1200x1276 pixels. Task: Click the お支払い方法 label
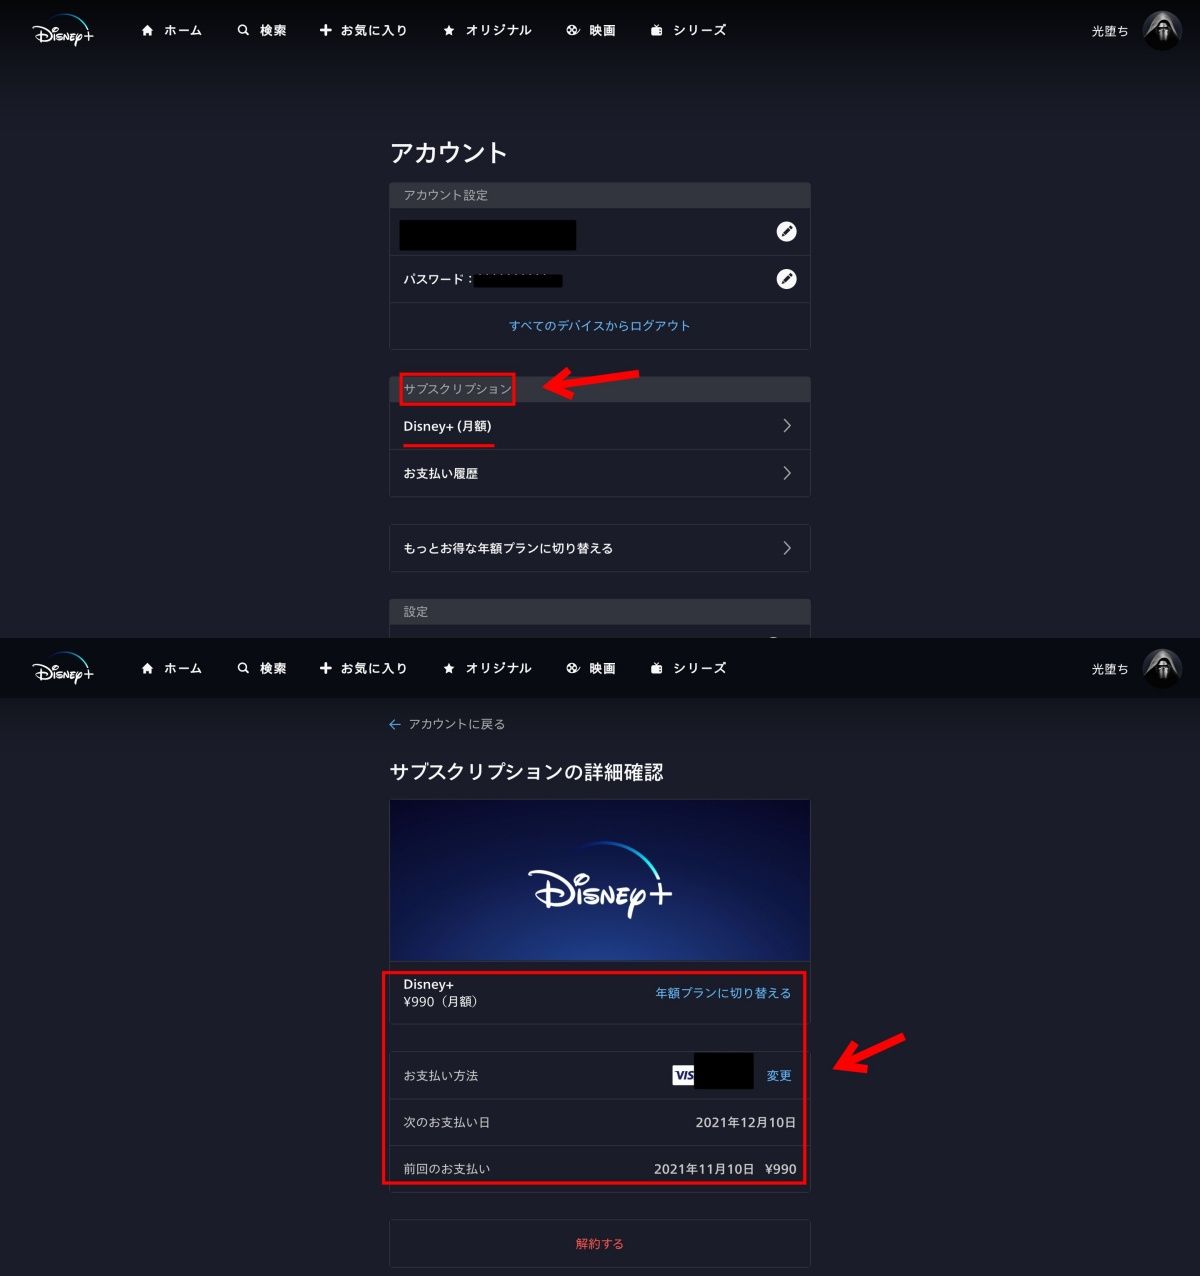[441, 1076]
